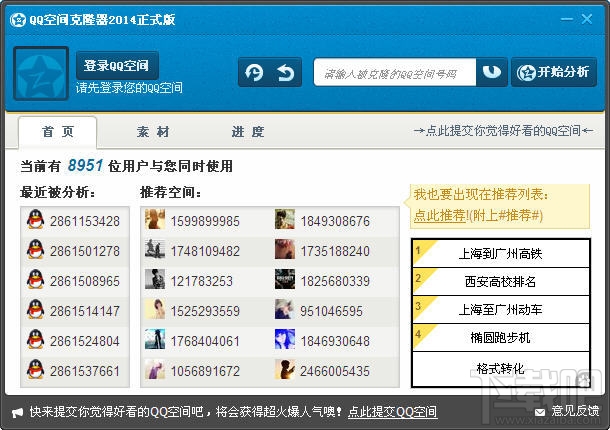Open the 上海至广州动车 entry

[501, 310]
